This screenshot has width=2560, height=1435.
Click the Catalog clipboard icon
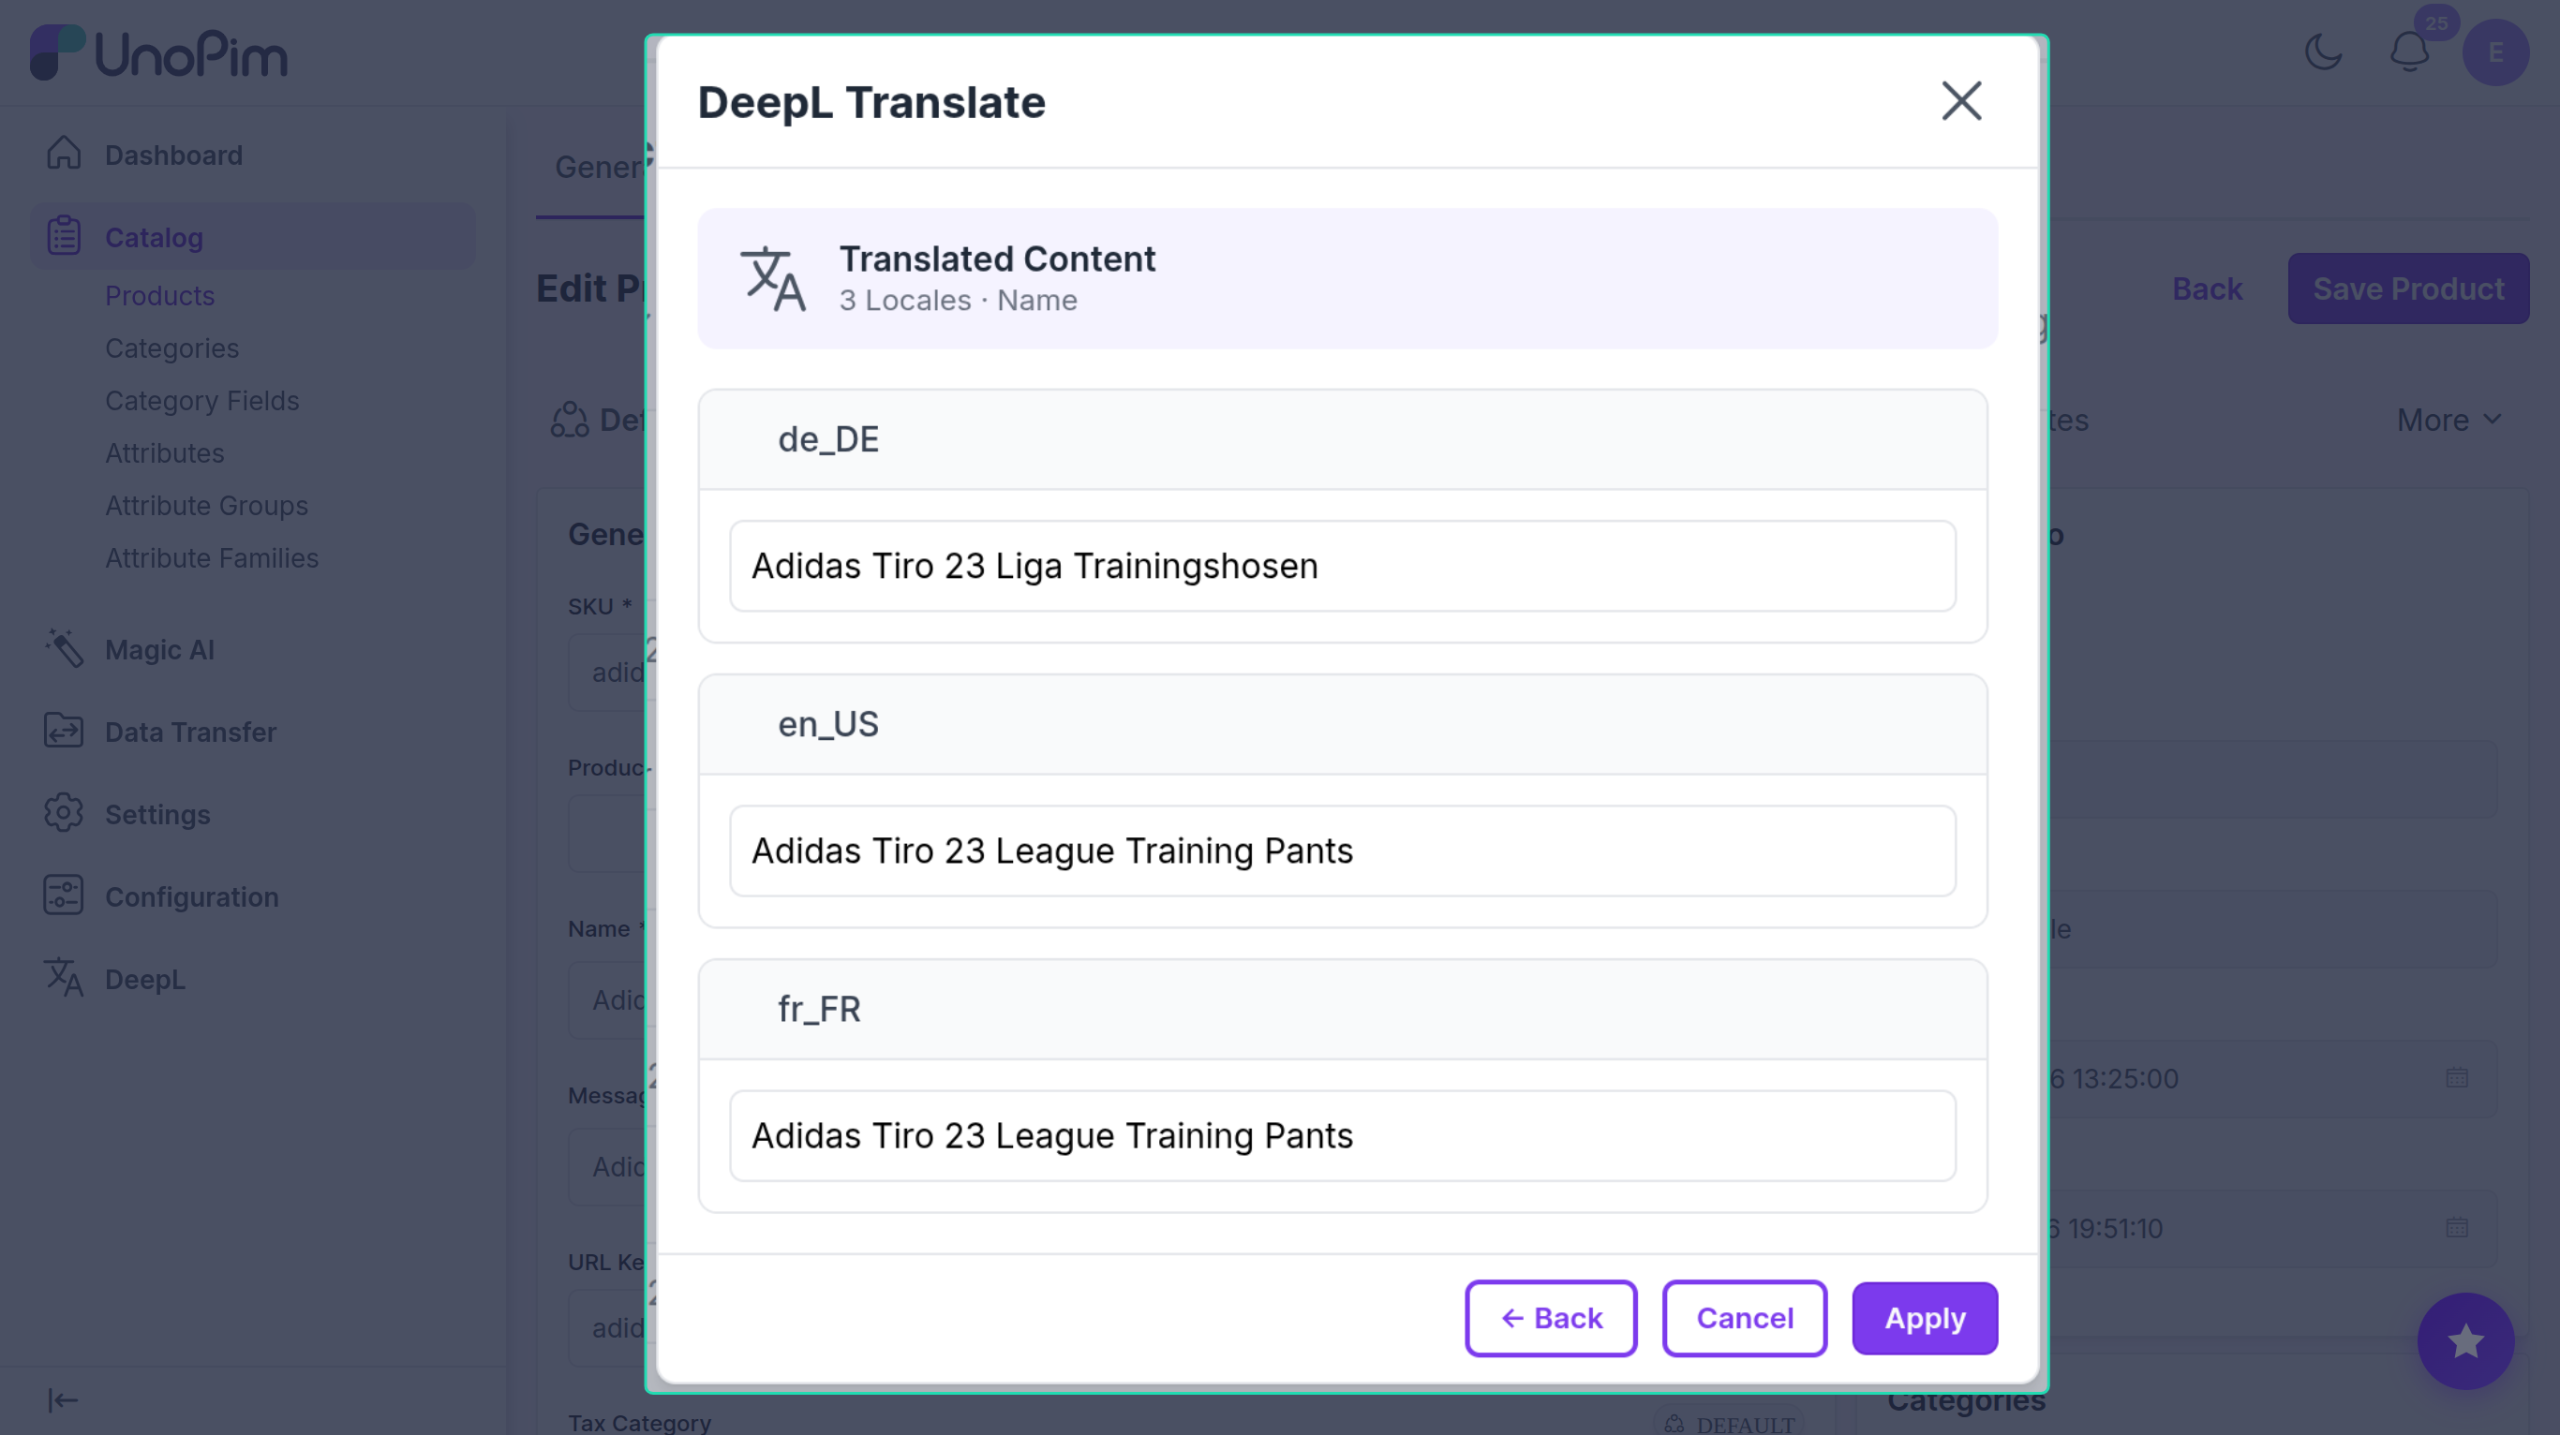[x=64, y=236]
